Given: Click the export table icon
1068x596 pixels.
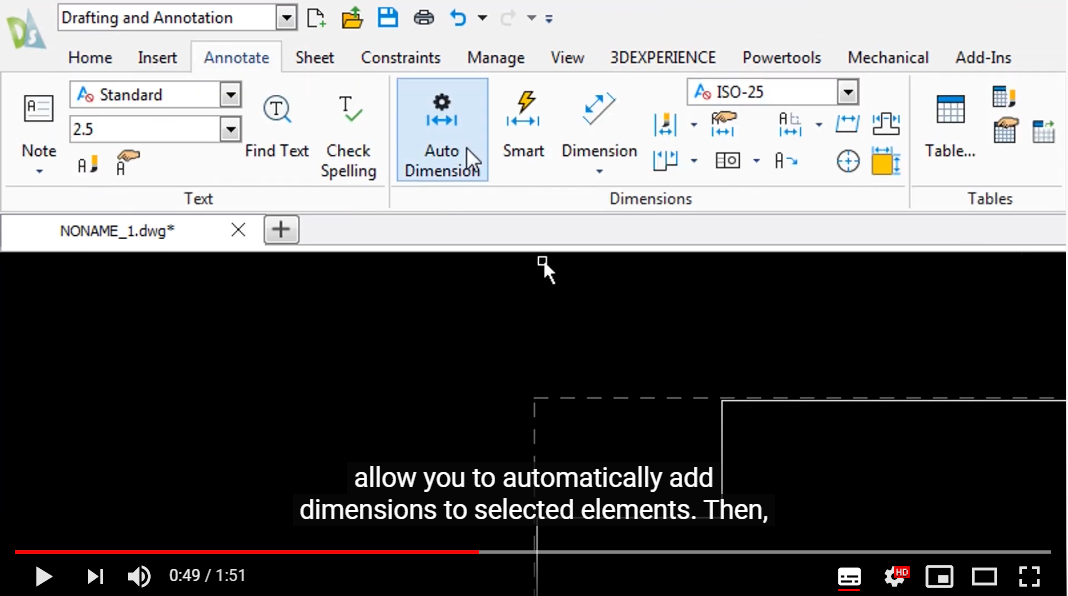Looking at the screenshot, I should click(x=1043, y=131).
